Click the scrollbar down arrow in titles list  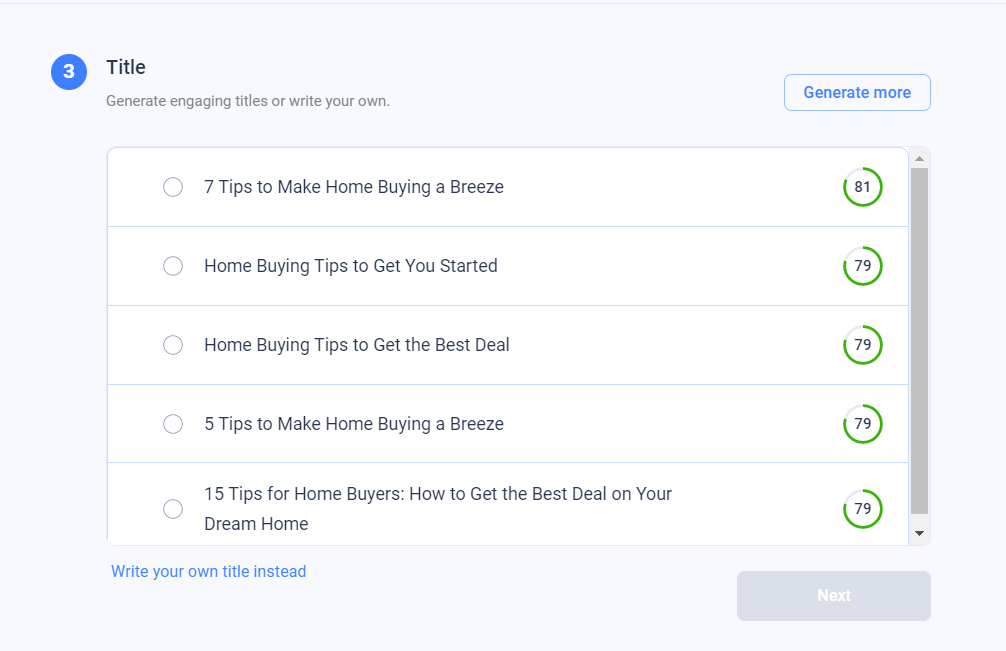919,534
